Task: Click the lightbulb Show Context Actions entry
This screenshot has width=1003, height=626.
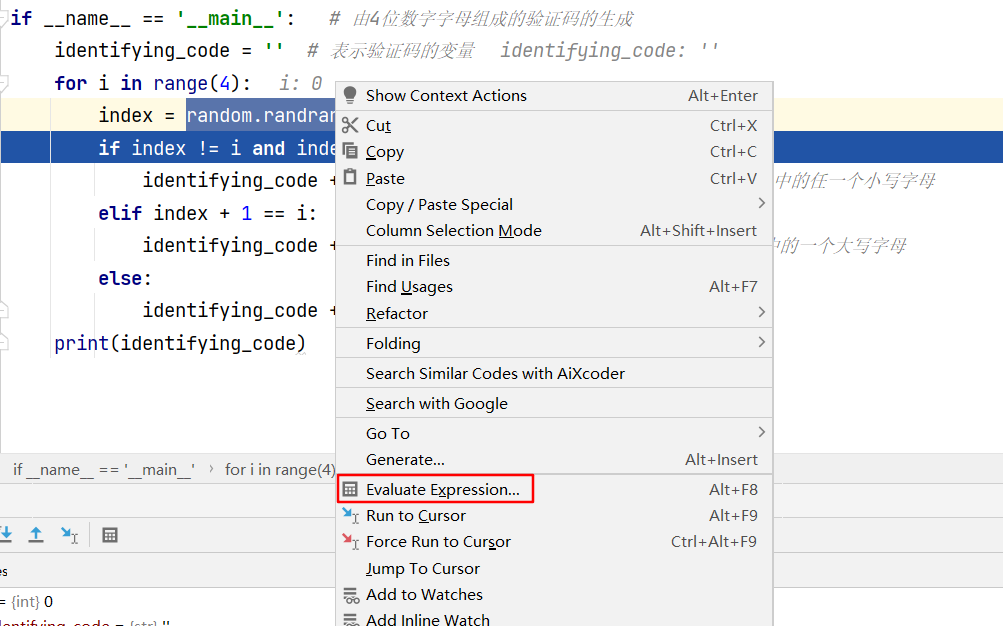Action: click(x=446, y=96)
